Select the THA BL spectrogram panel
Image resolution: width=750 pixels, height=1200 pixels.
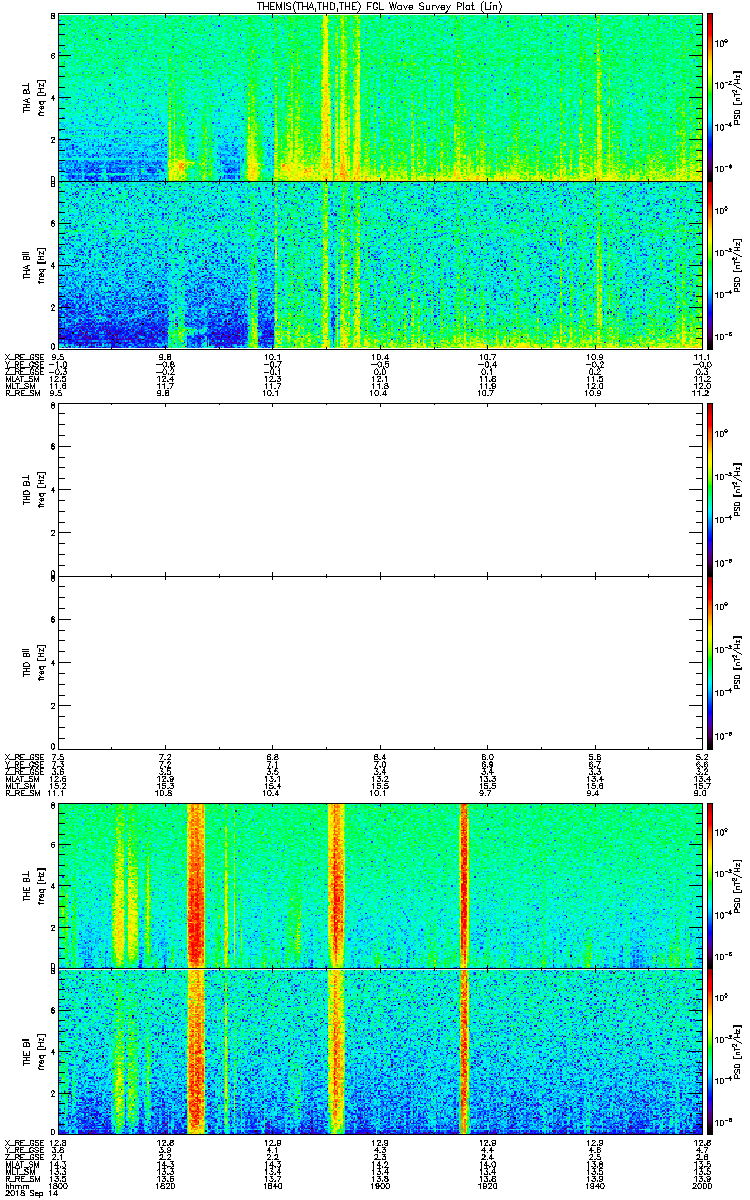(381, 97)
